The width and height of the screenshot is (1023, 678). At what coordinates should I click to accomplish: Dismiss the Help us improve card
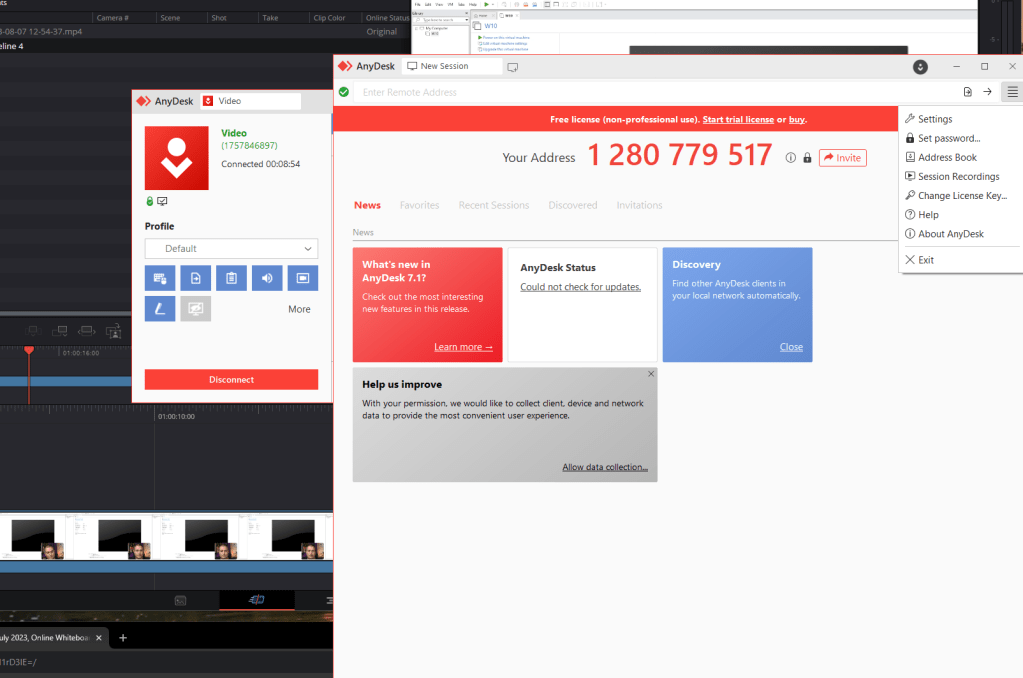[650, 374]
